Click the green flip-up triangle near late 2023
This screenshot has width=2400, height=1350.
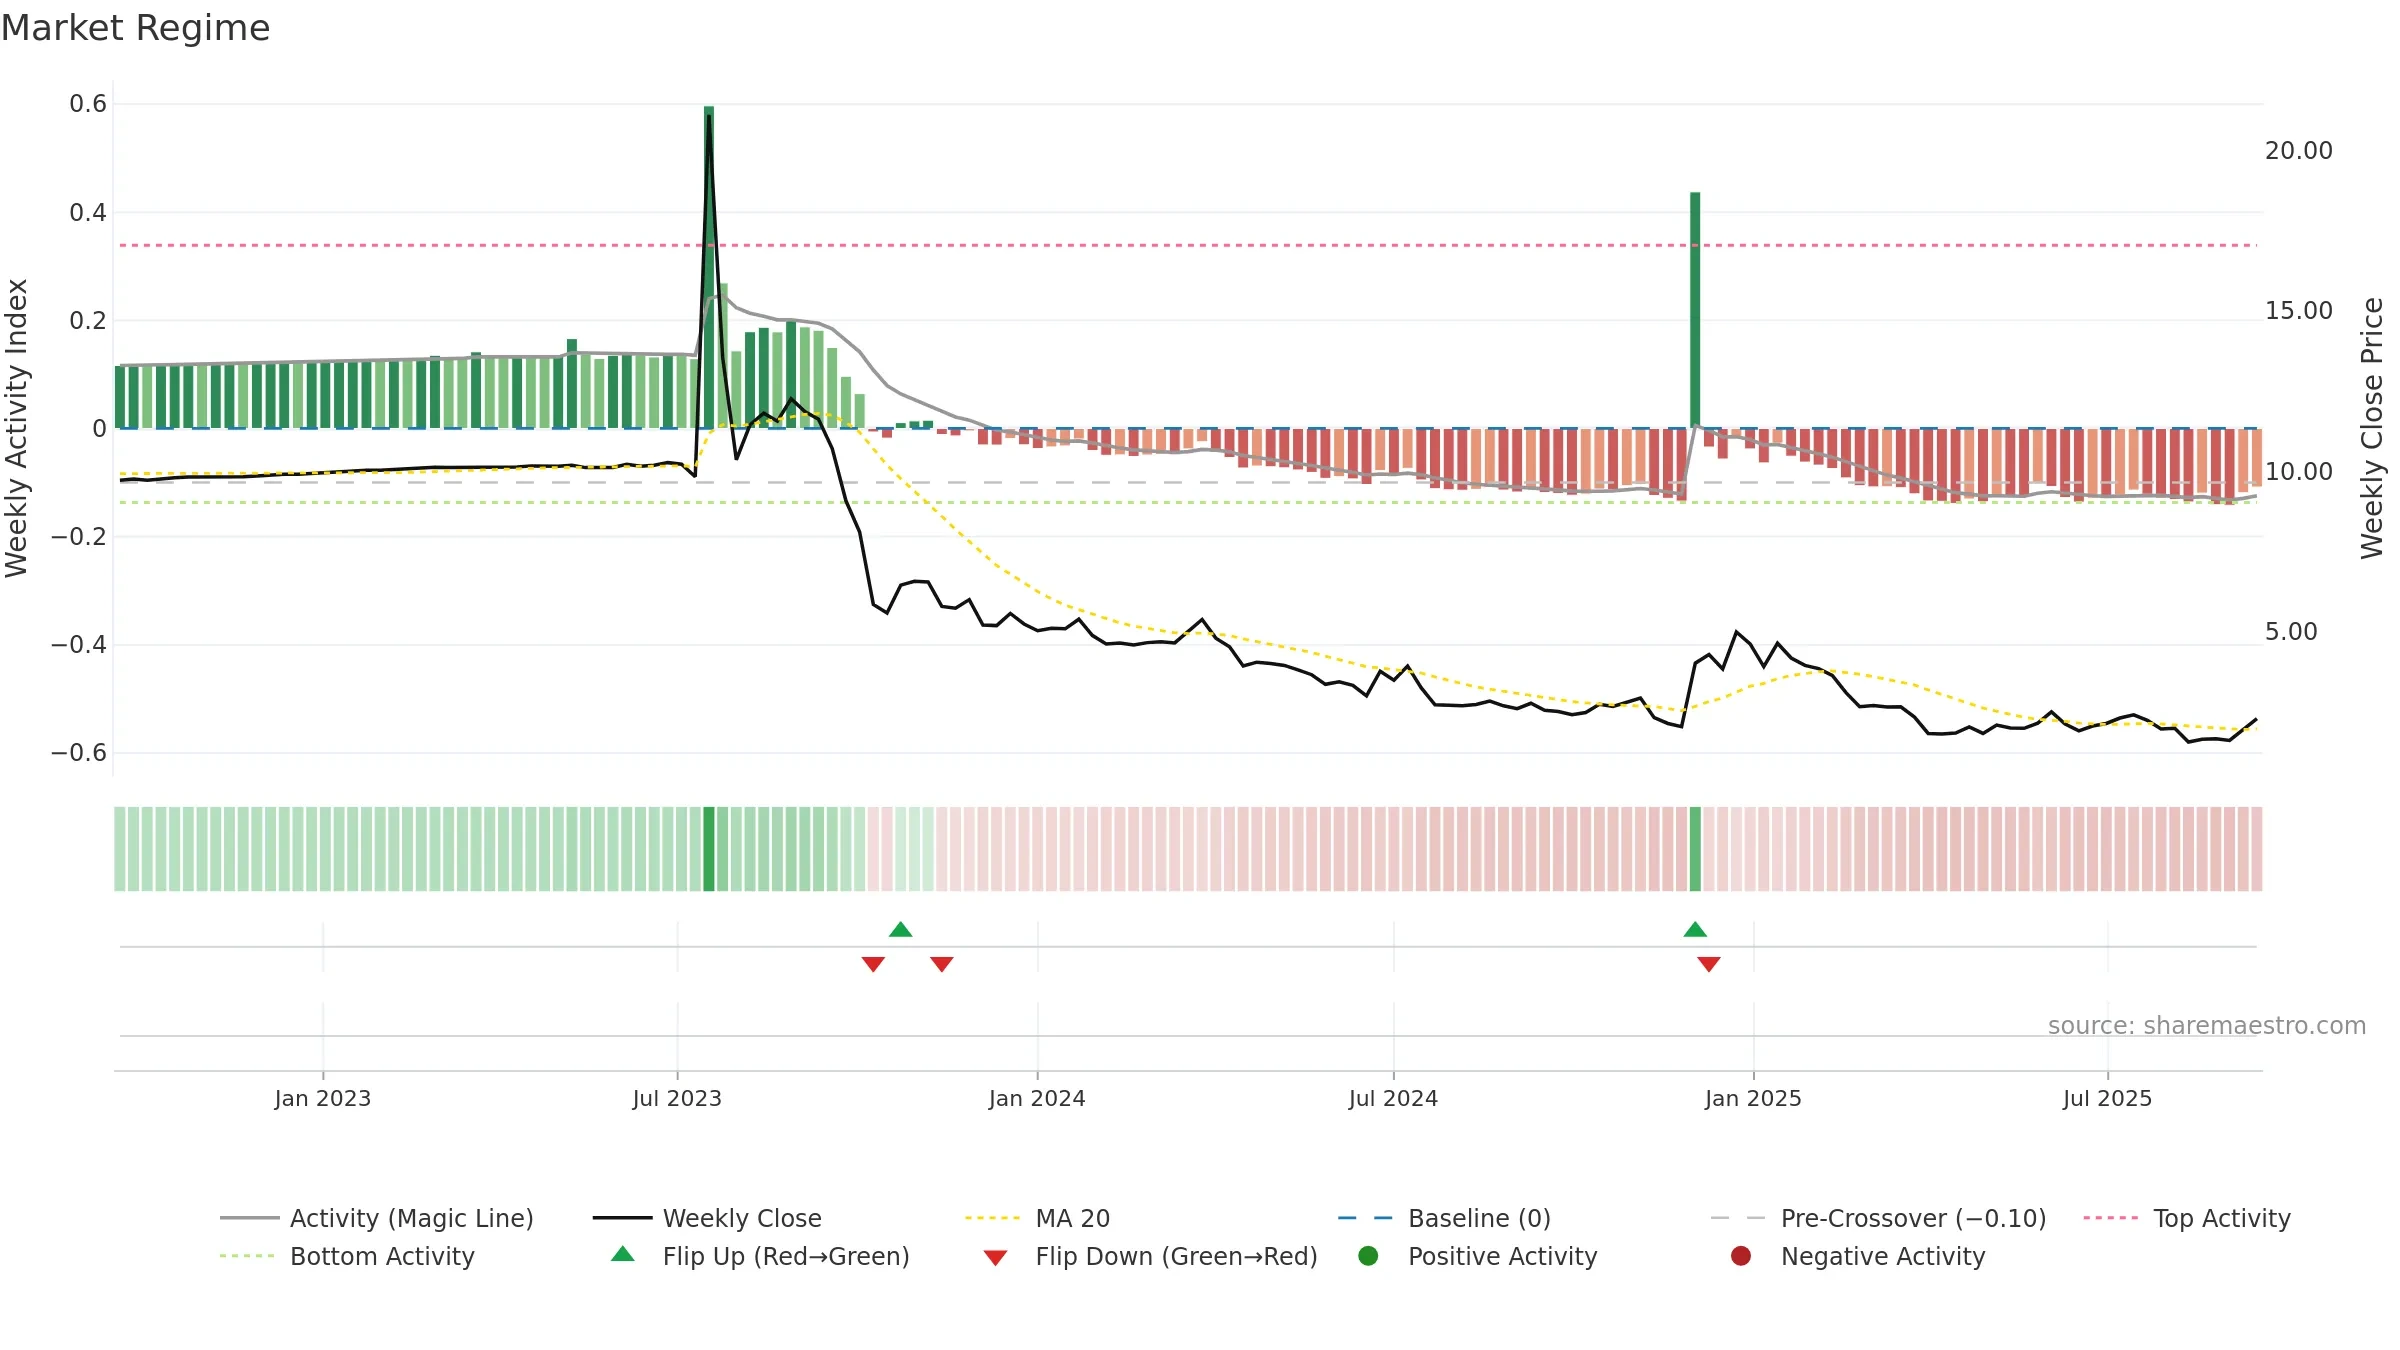pyautogui.click(x=900, y=929)
